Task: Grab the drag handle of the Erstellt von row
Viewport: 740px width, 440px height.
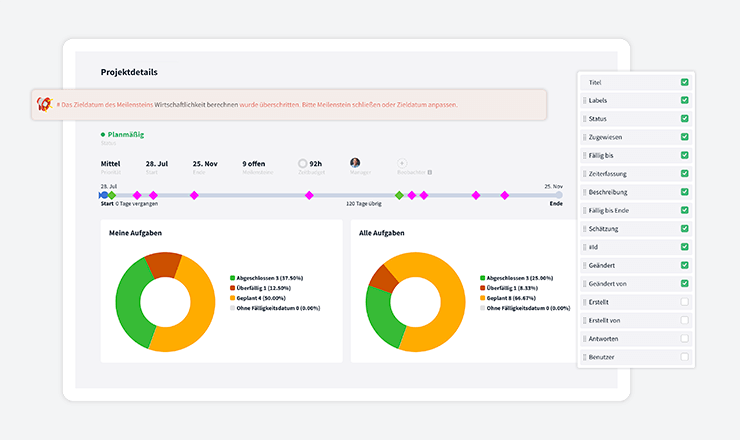Action: point(584,320)
